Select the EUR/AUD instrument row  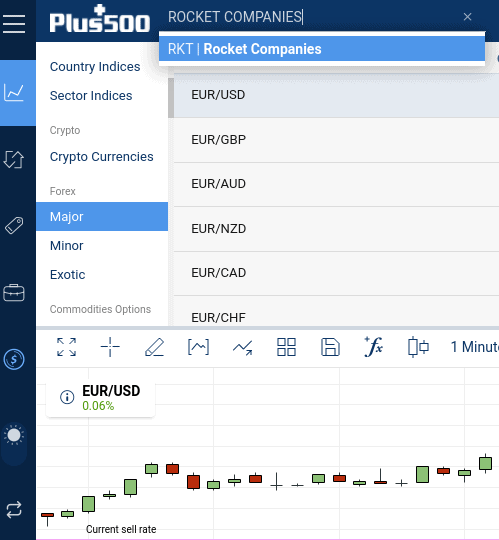tap(336, 184)
